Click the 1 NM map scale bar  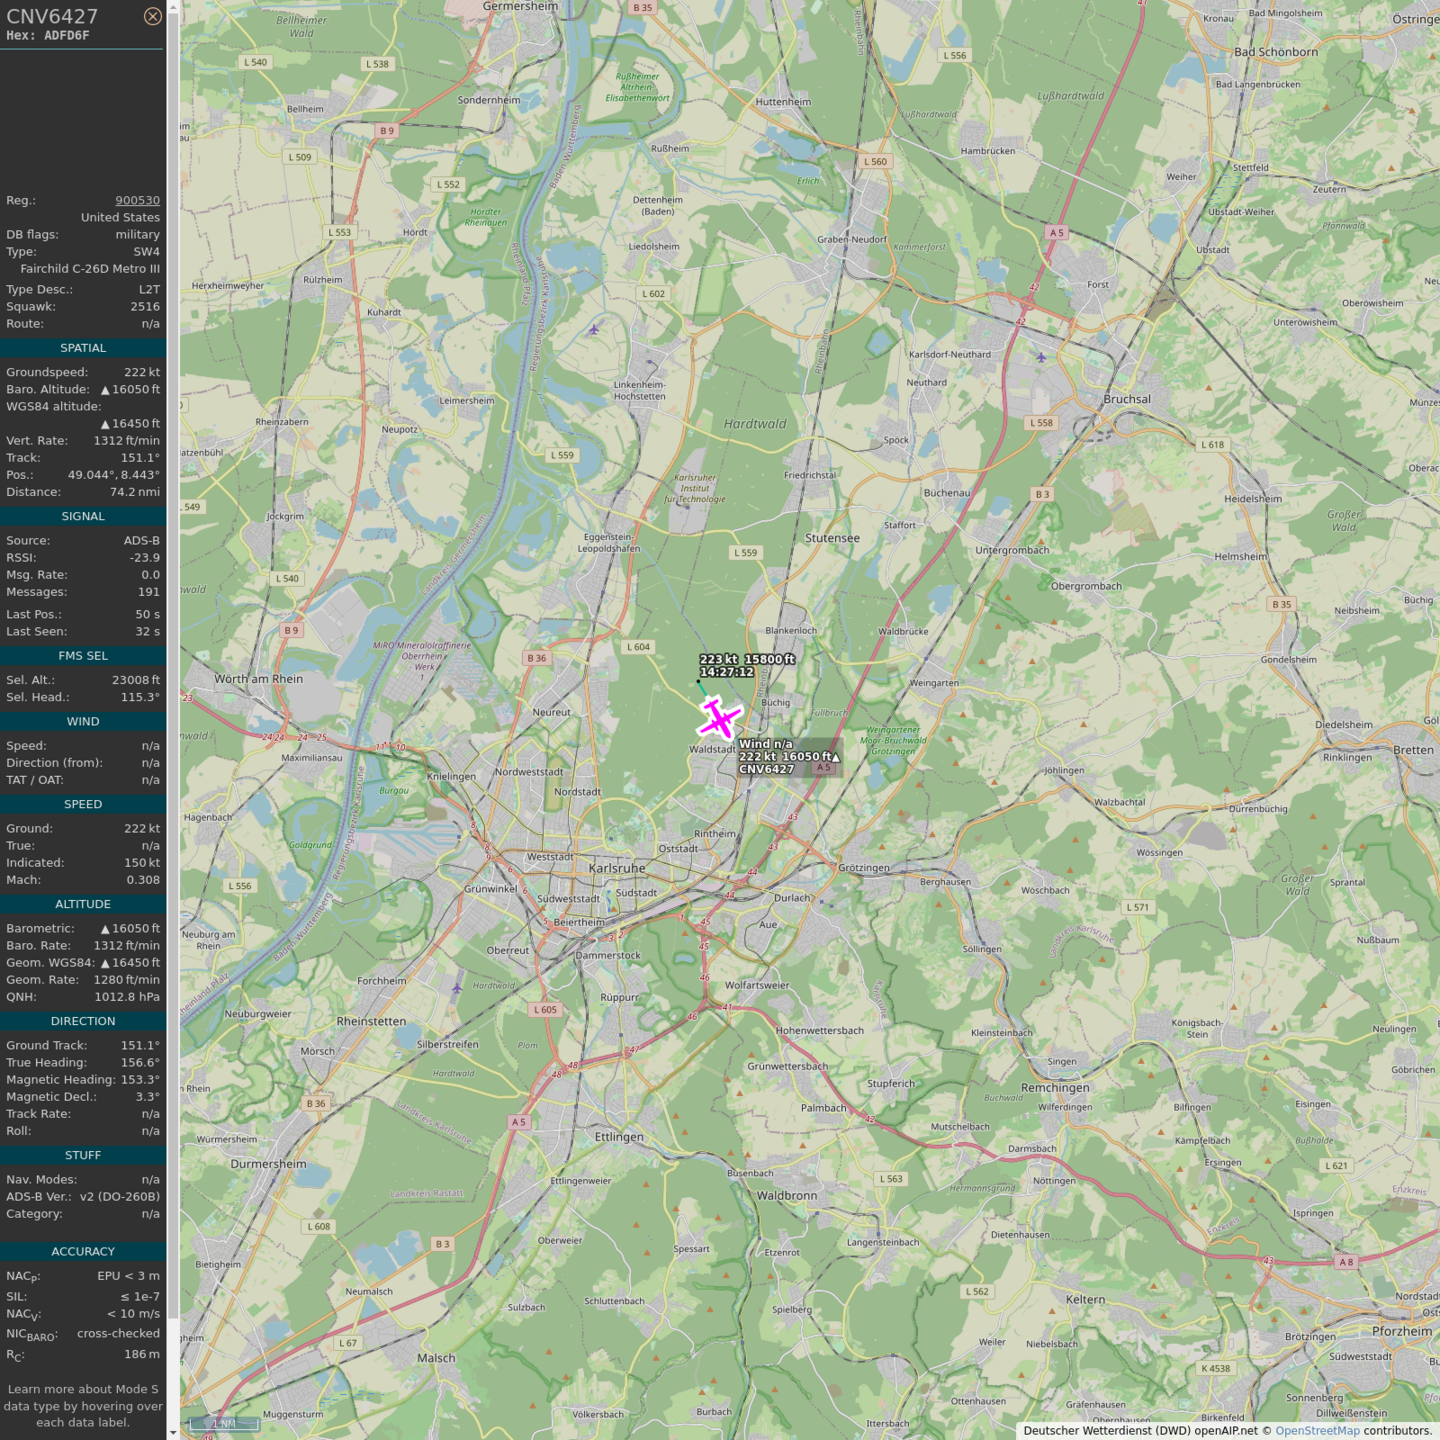click(x=224, y=1423)
